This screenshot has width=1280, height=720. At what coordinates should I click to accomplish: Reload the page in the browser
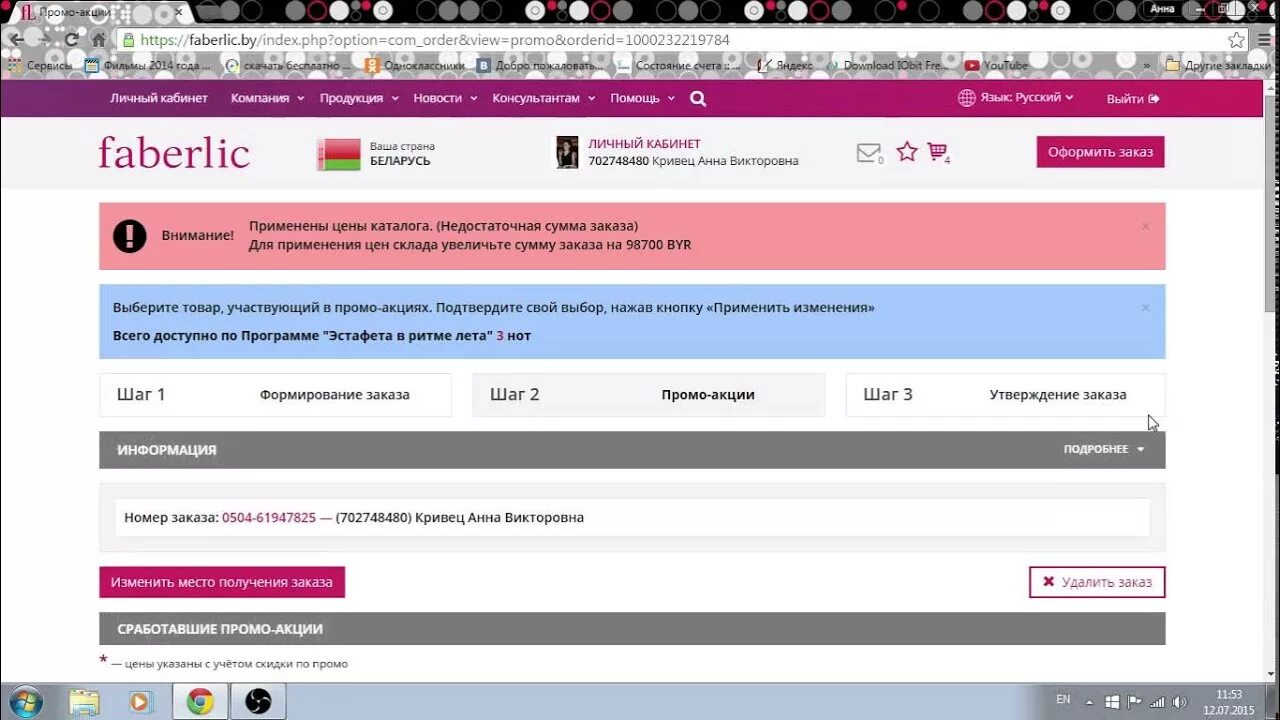[x=72, y=40]
